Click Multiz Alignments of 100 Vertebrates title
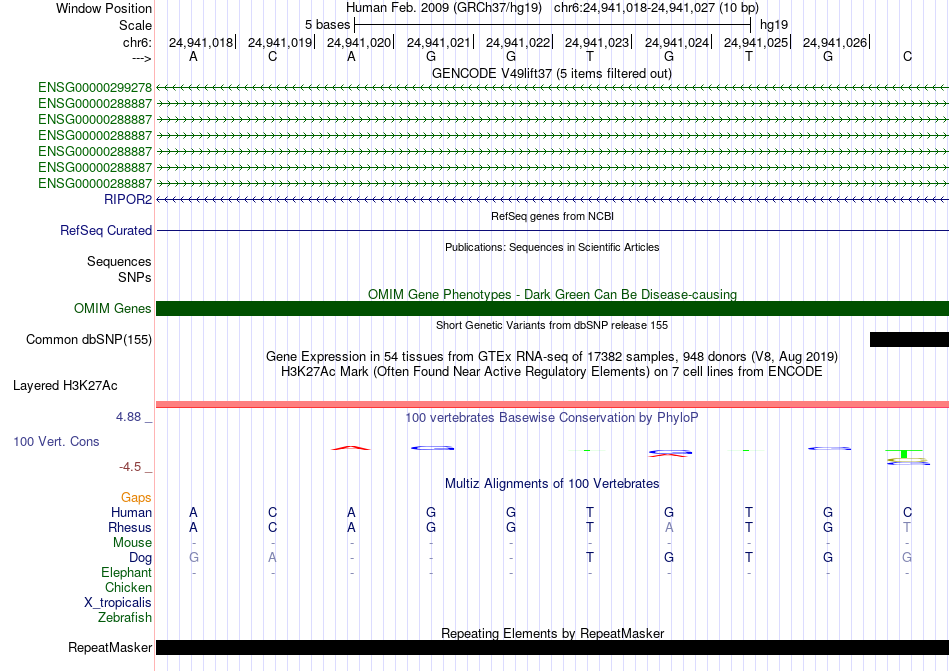The width and height of the screenshot is (950, 671). pos(552,483)
